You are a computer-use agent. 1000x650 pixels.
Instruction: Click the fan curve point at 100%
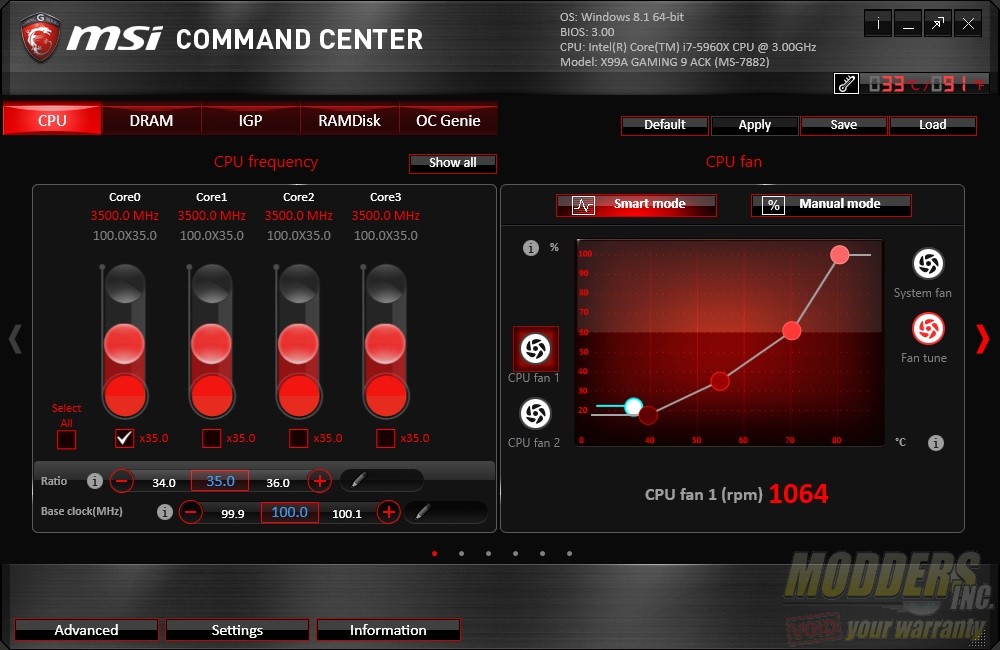pyautogui.click(x=840, y=255)
